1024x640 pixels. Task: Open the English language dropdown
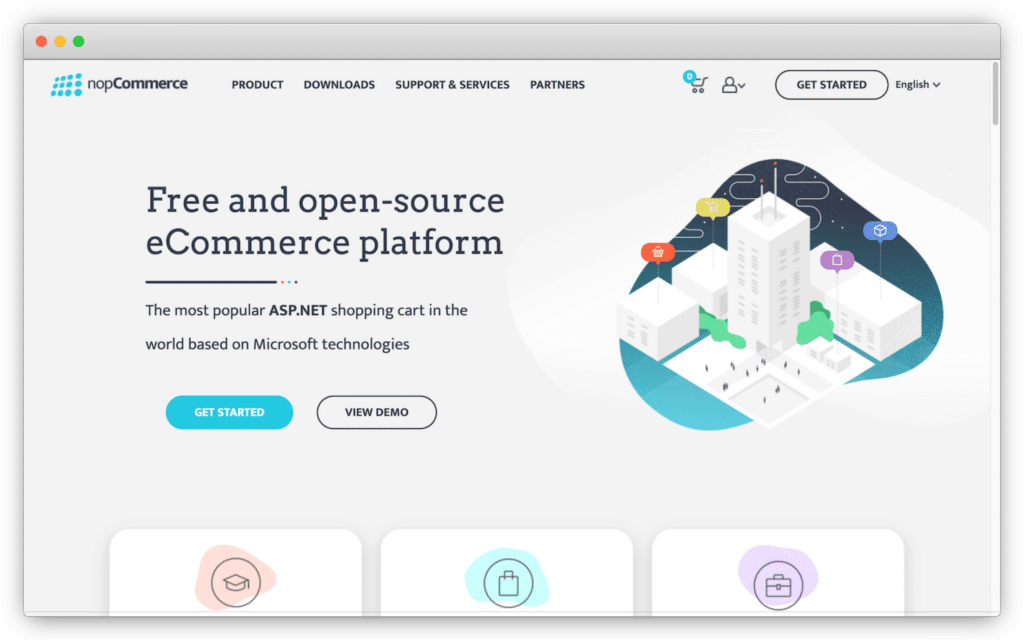click(x=917, y=85)
